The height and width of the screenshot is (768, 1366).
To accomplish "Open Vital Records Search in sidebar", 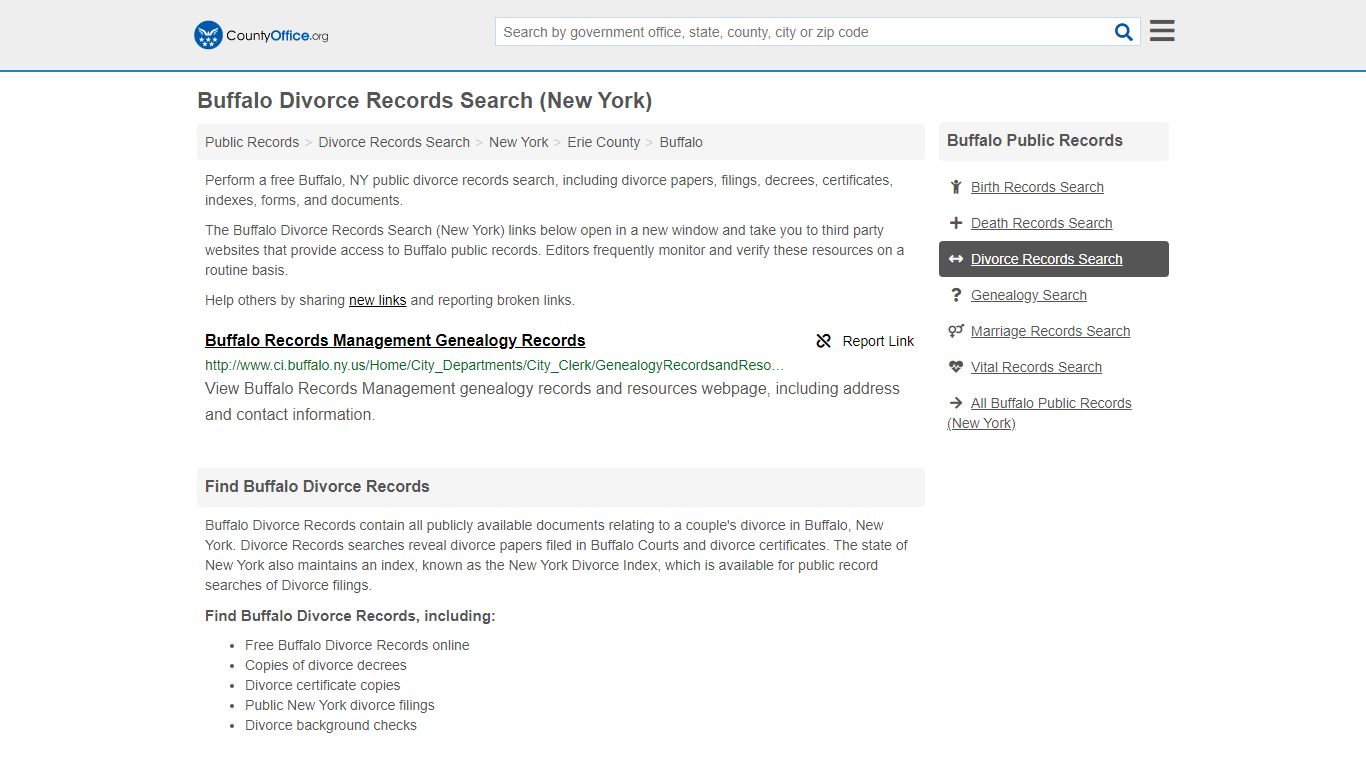I will (1036, 367).
